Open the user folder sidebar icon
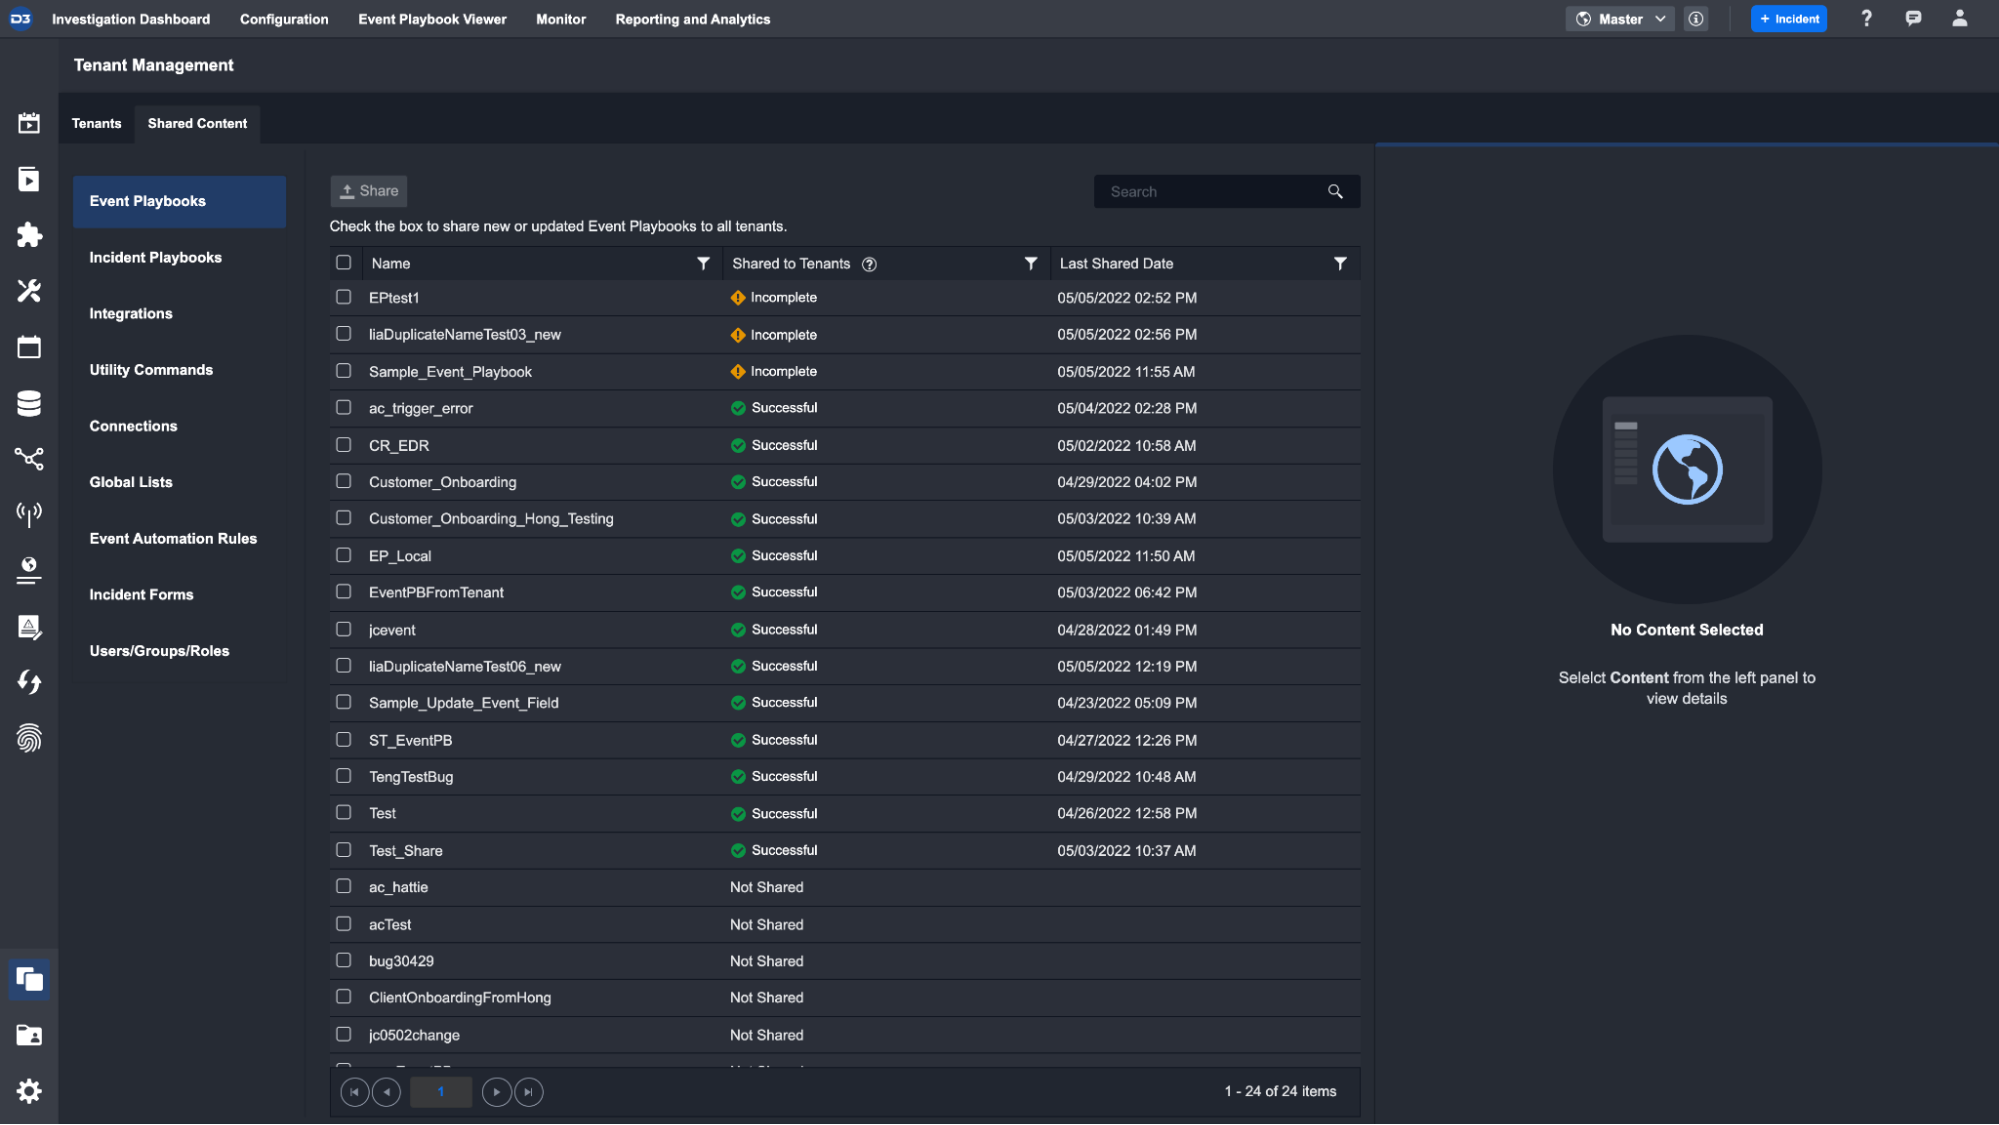1999x1125 pixels. (29, 1035)
